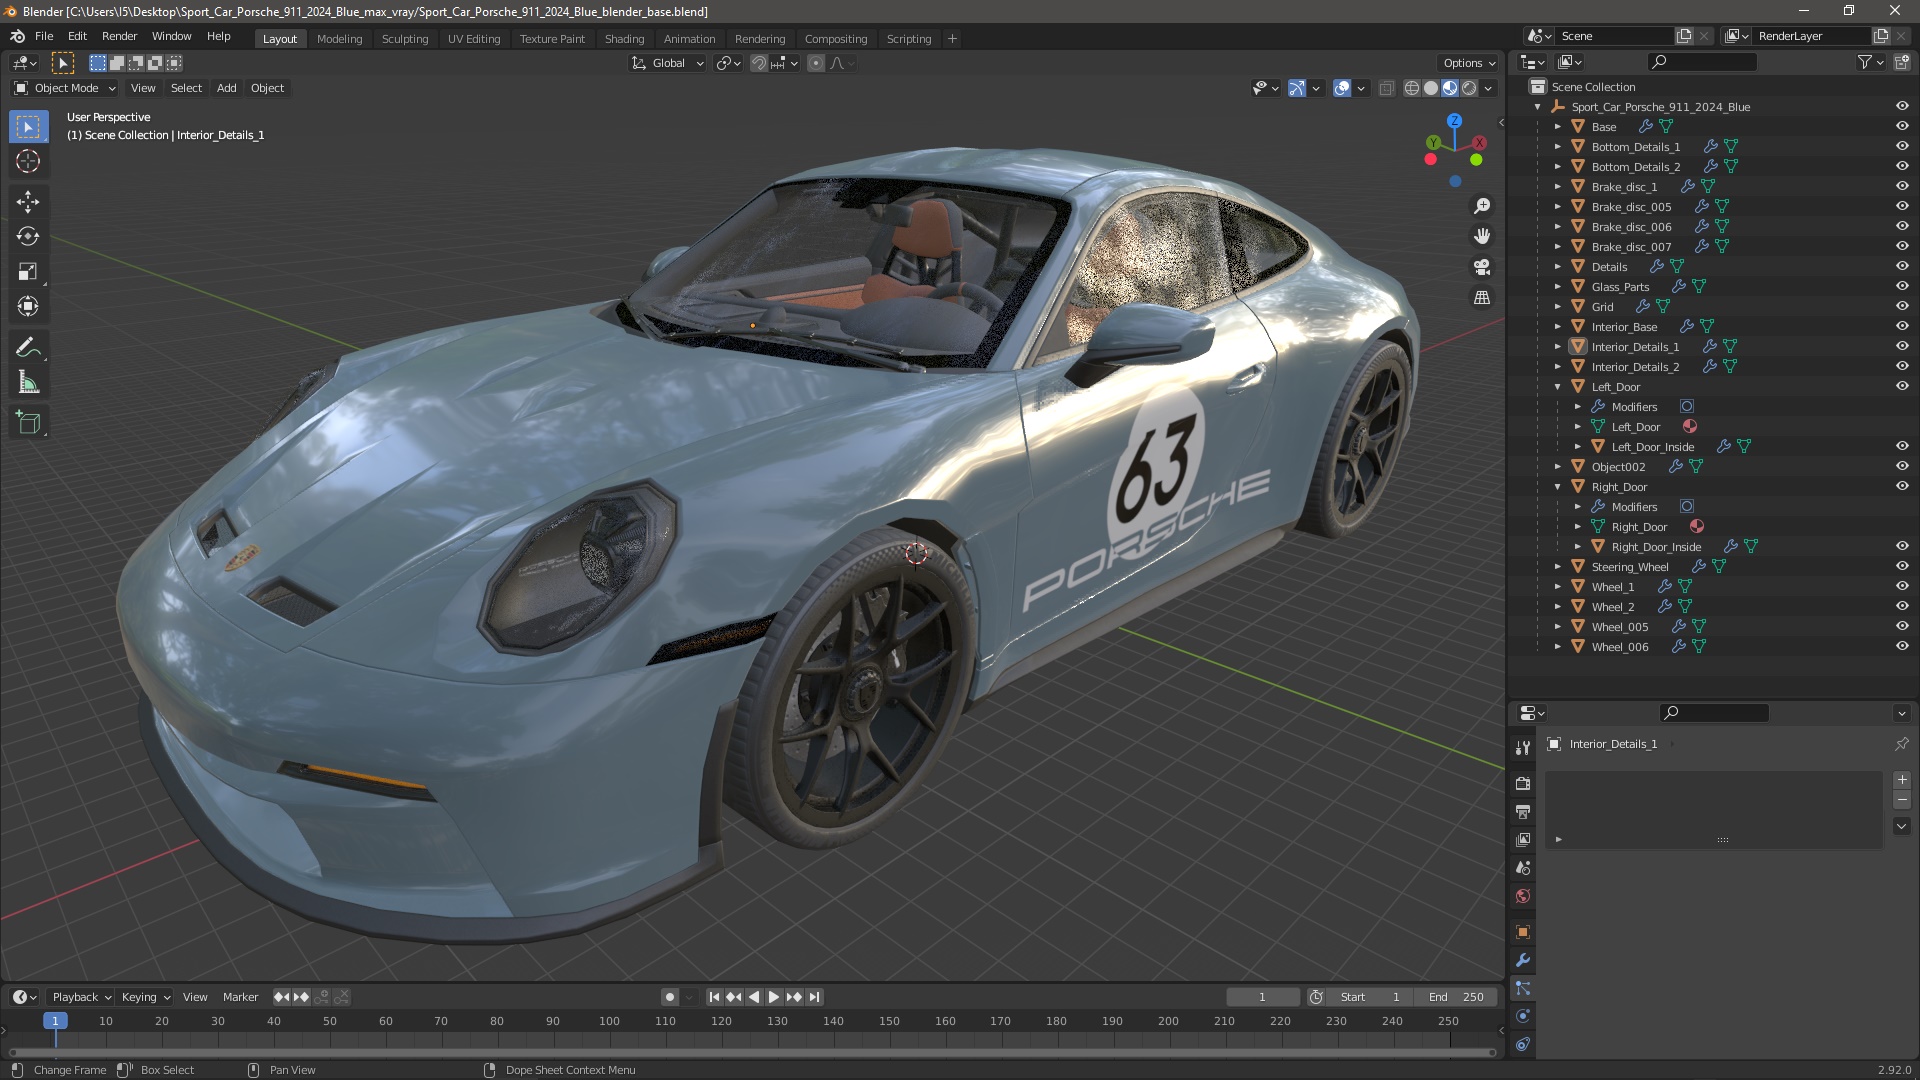This screenshot has height=1080, width=1920.
Task: Hide the Interior_Base object
Action: click(x=1902, y=327)
